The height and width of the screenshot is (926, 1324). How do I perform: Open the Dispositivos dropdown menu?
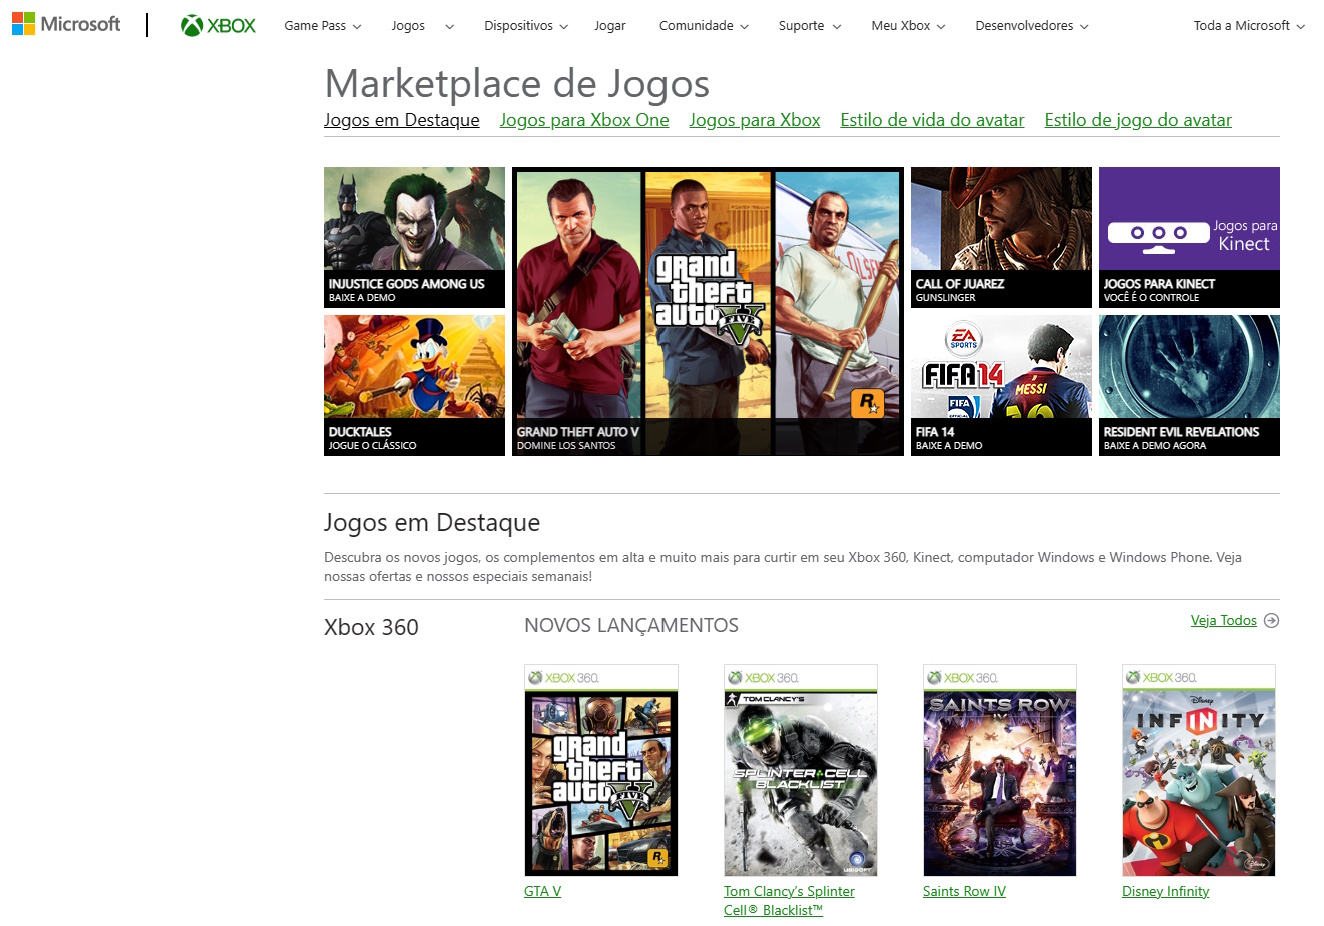(x=526, y=26)
